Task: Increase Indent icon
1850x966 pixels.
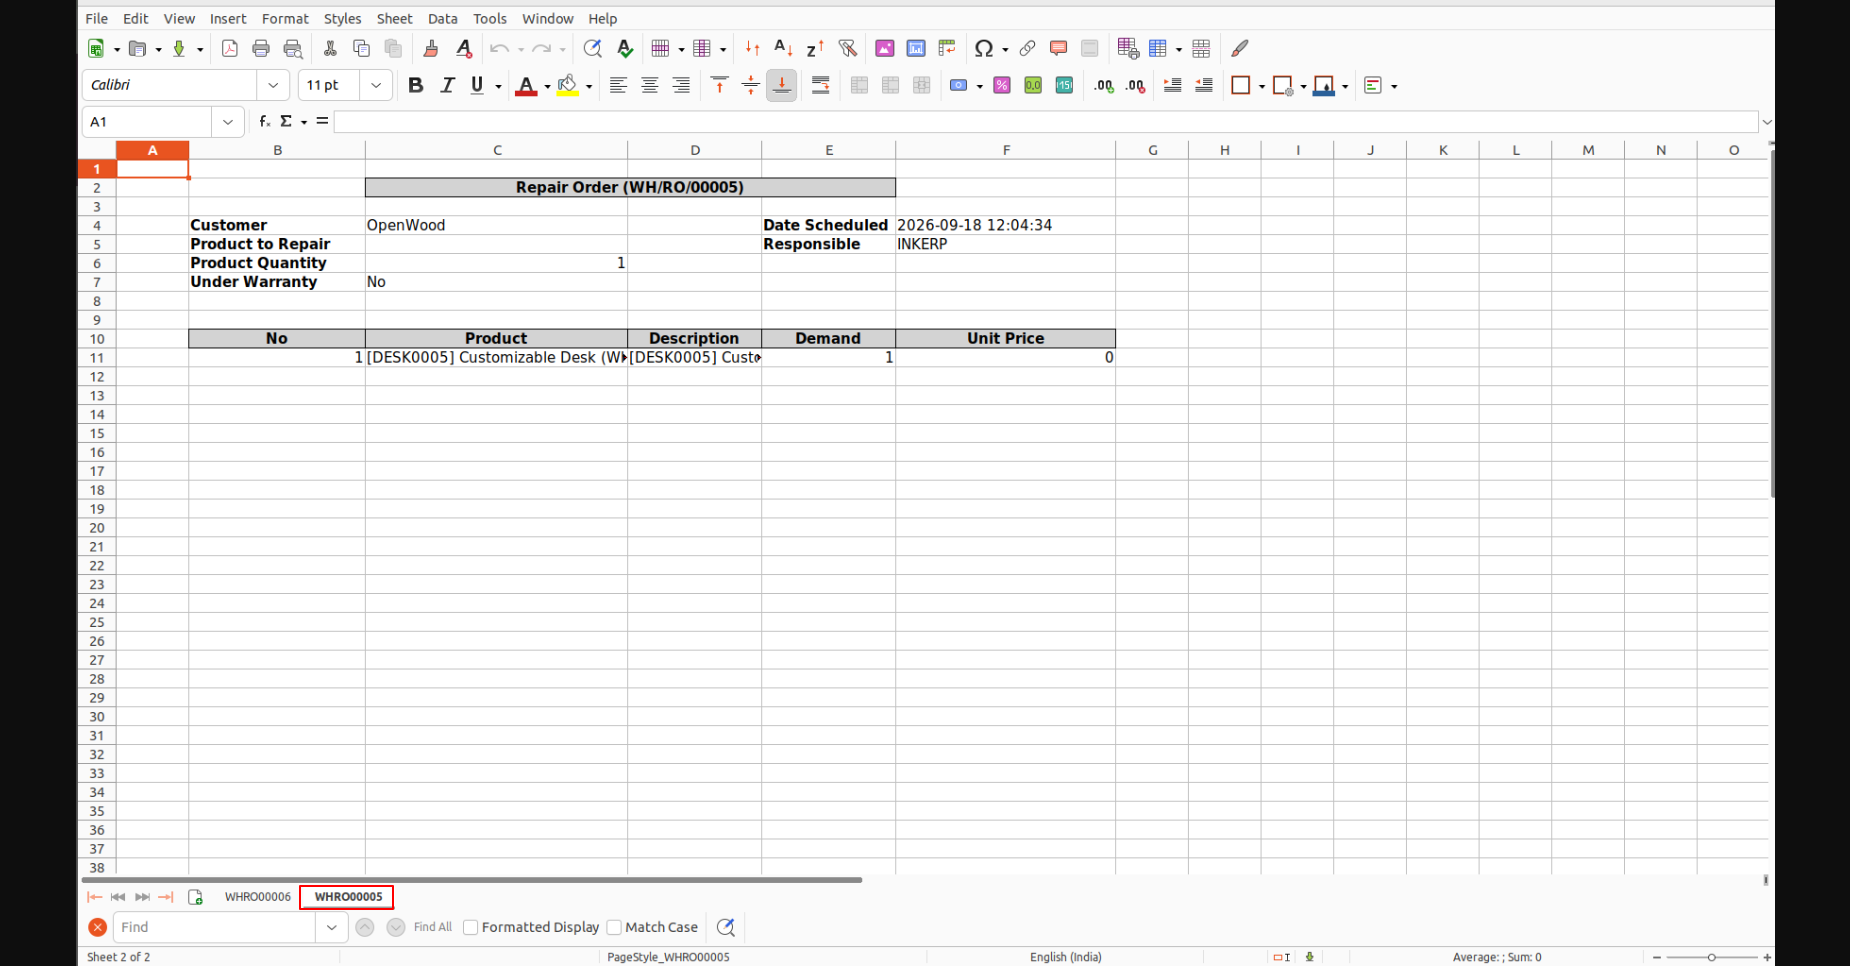Action: coord(1173,85)
